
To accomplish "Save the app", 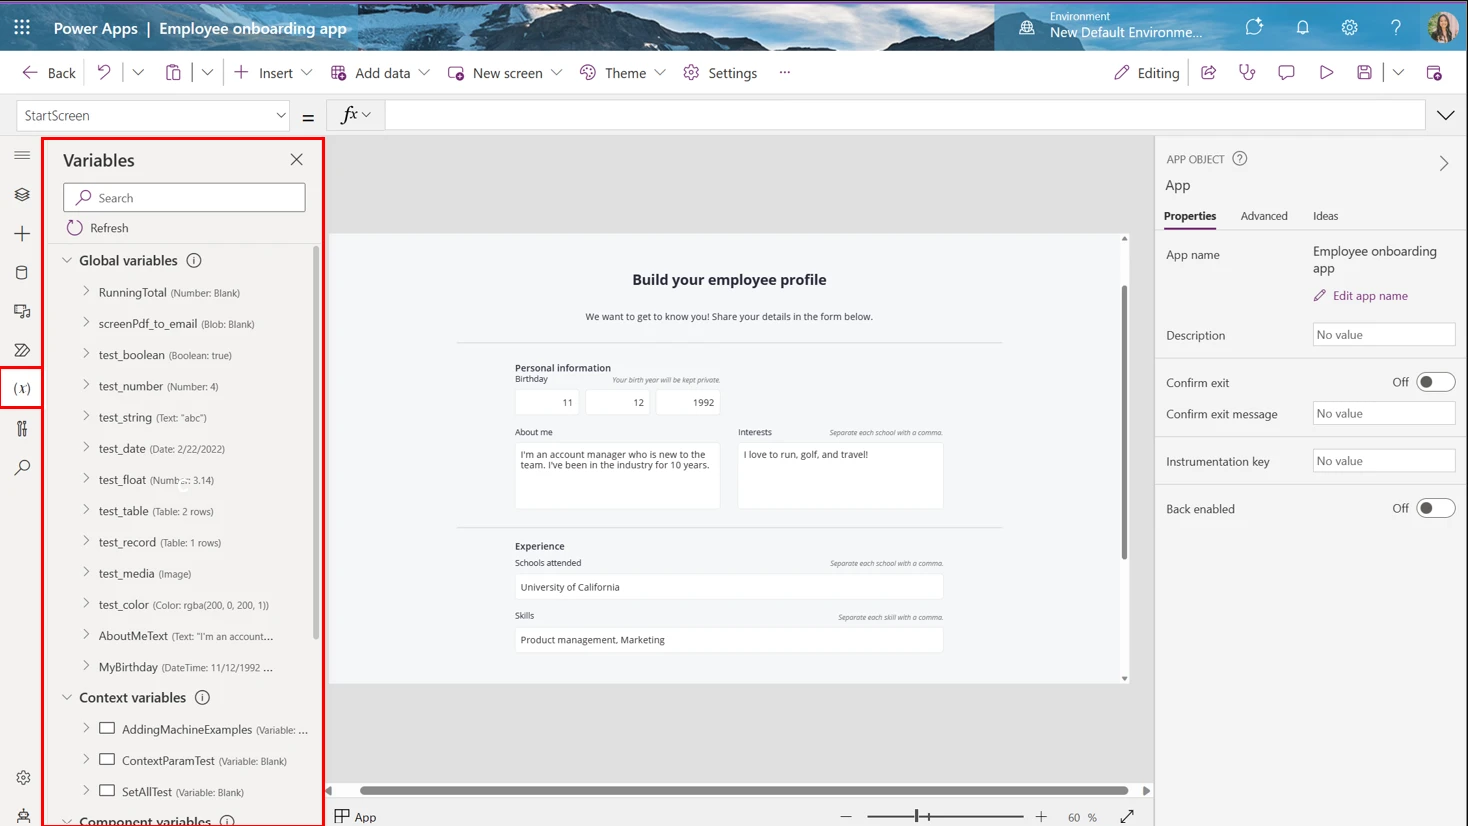I will 1365,72.
